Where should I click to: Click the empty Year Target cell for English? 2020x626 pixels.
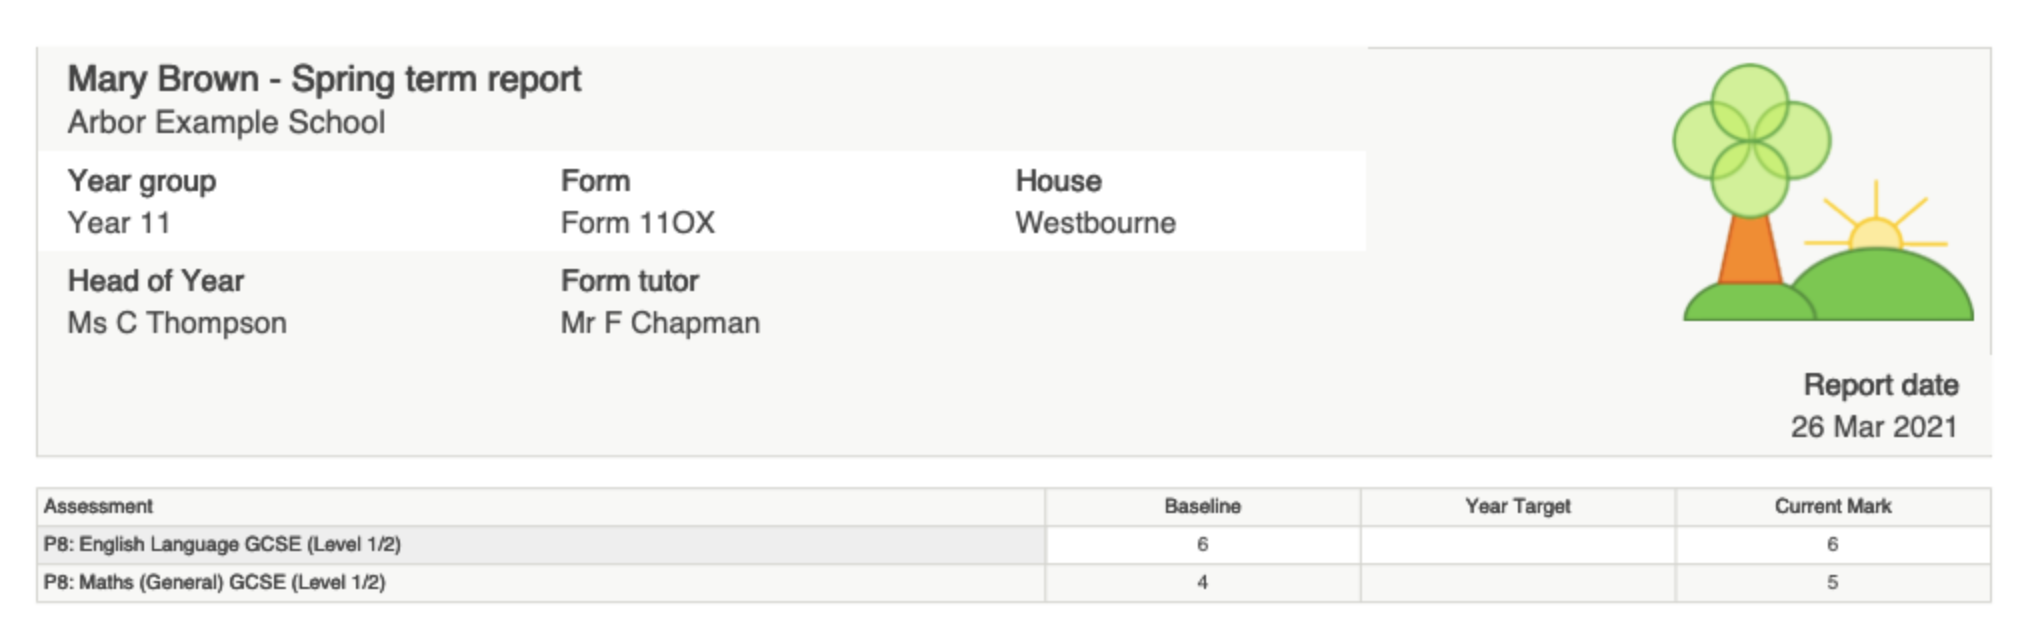point(1517,544)
